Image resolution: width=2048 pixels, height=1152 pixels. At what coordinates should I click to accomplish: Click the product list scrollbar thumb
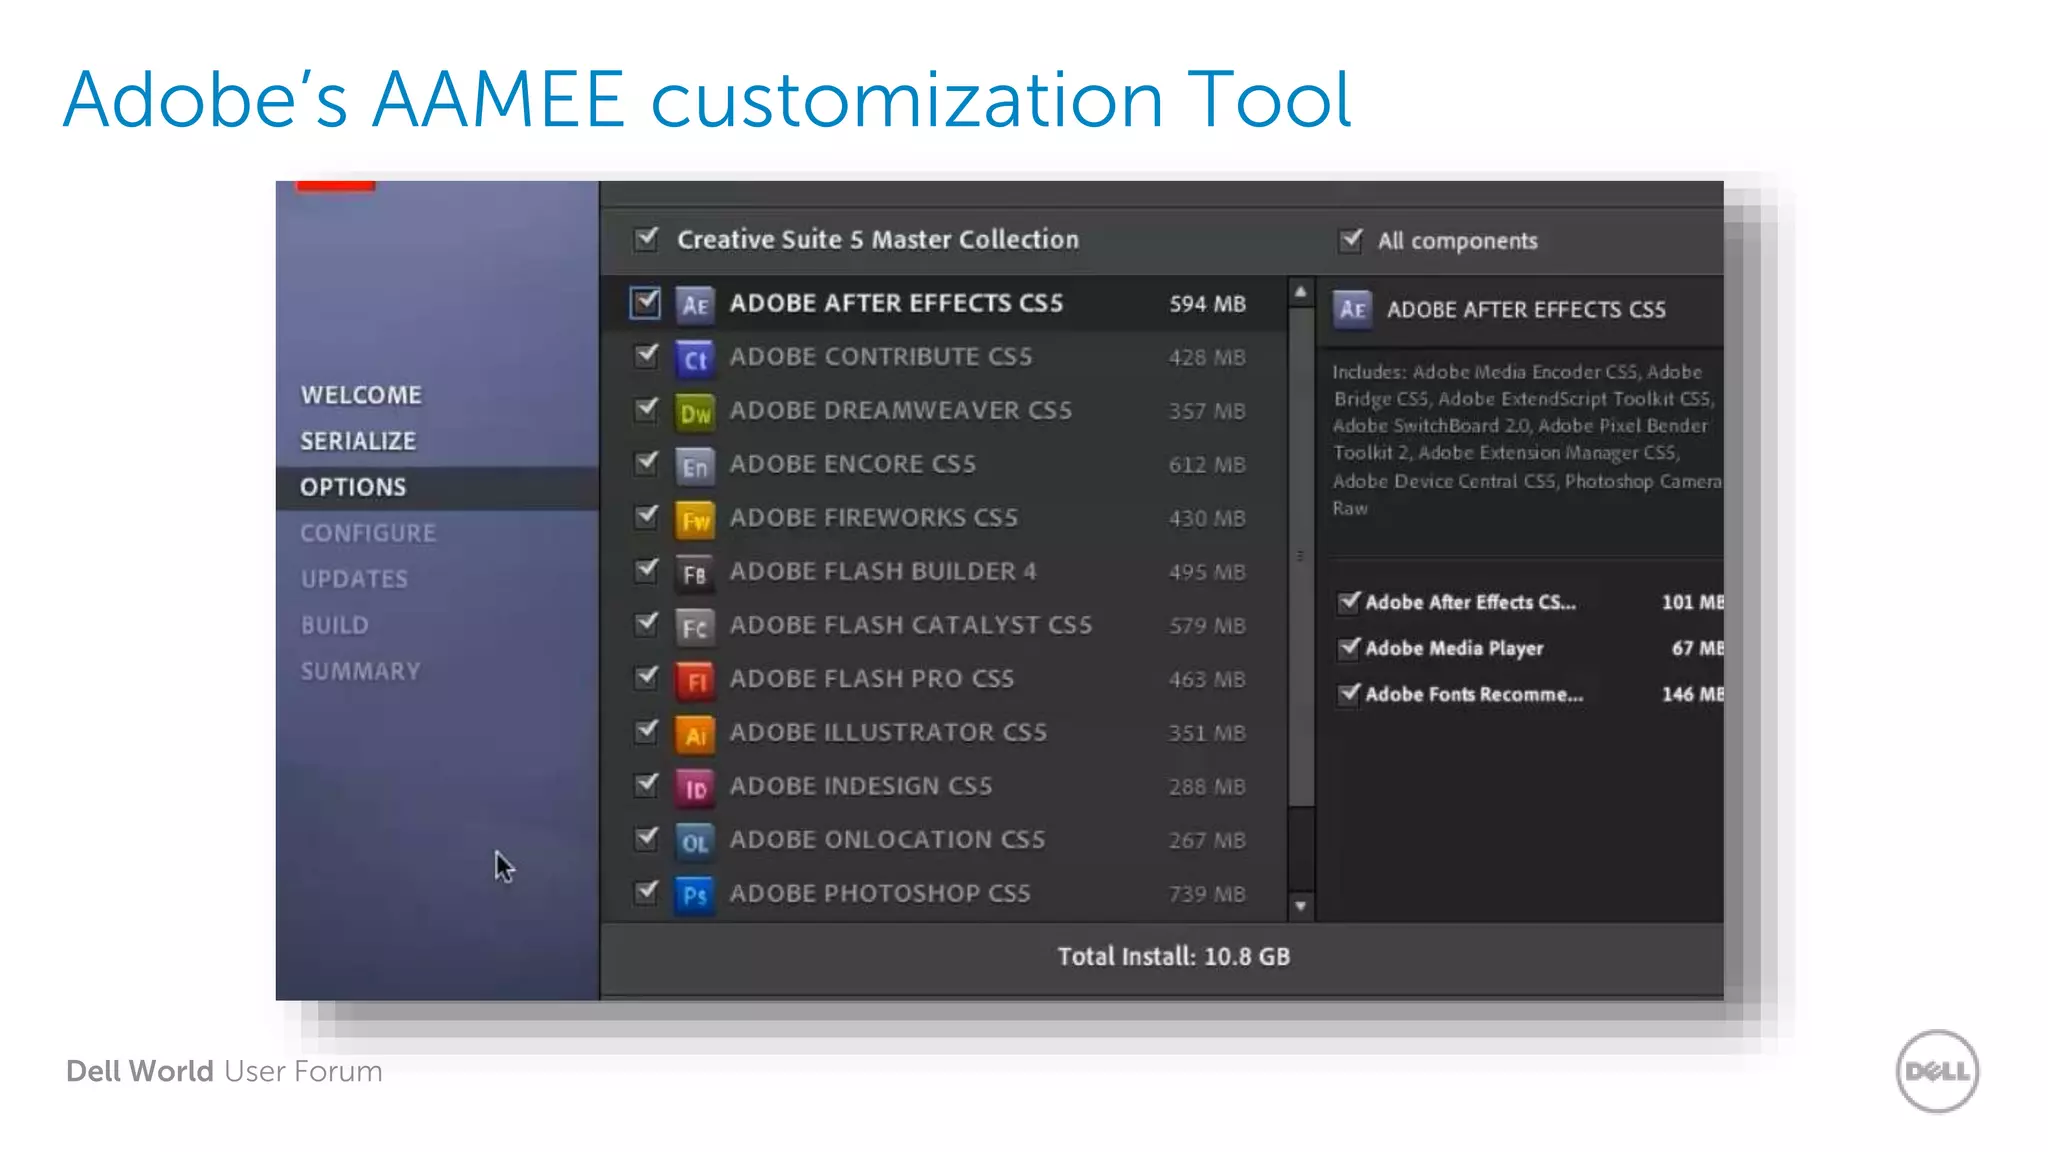(1300, 556)
